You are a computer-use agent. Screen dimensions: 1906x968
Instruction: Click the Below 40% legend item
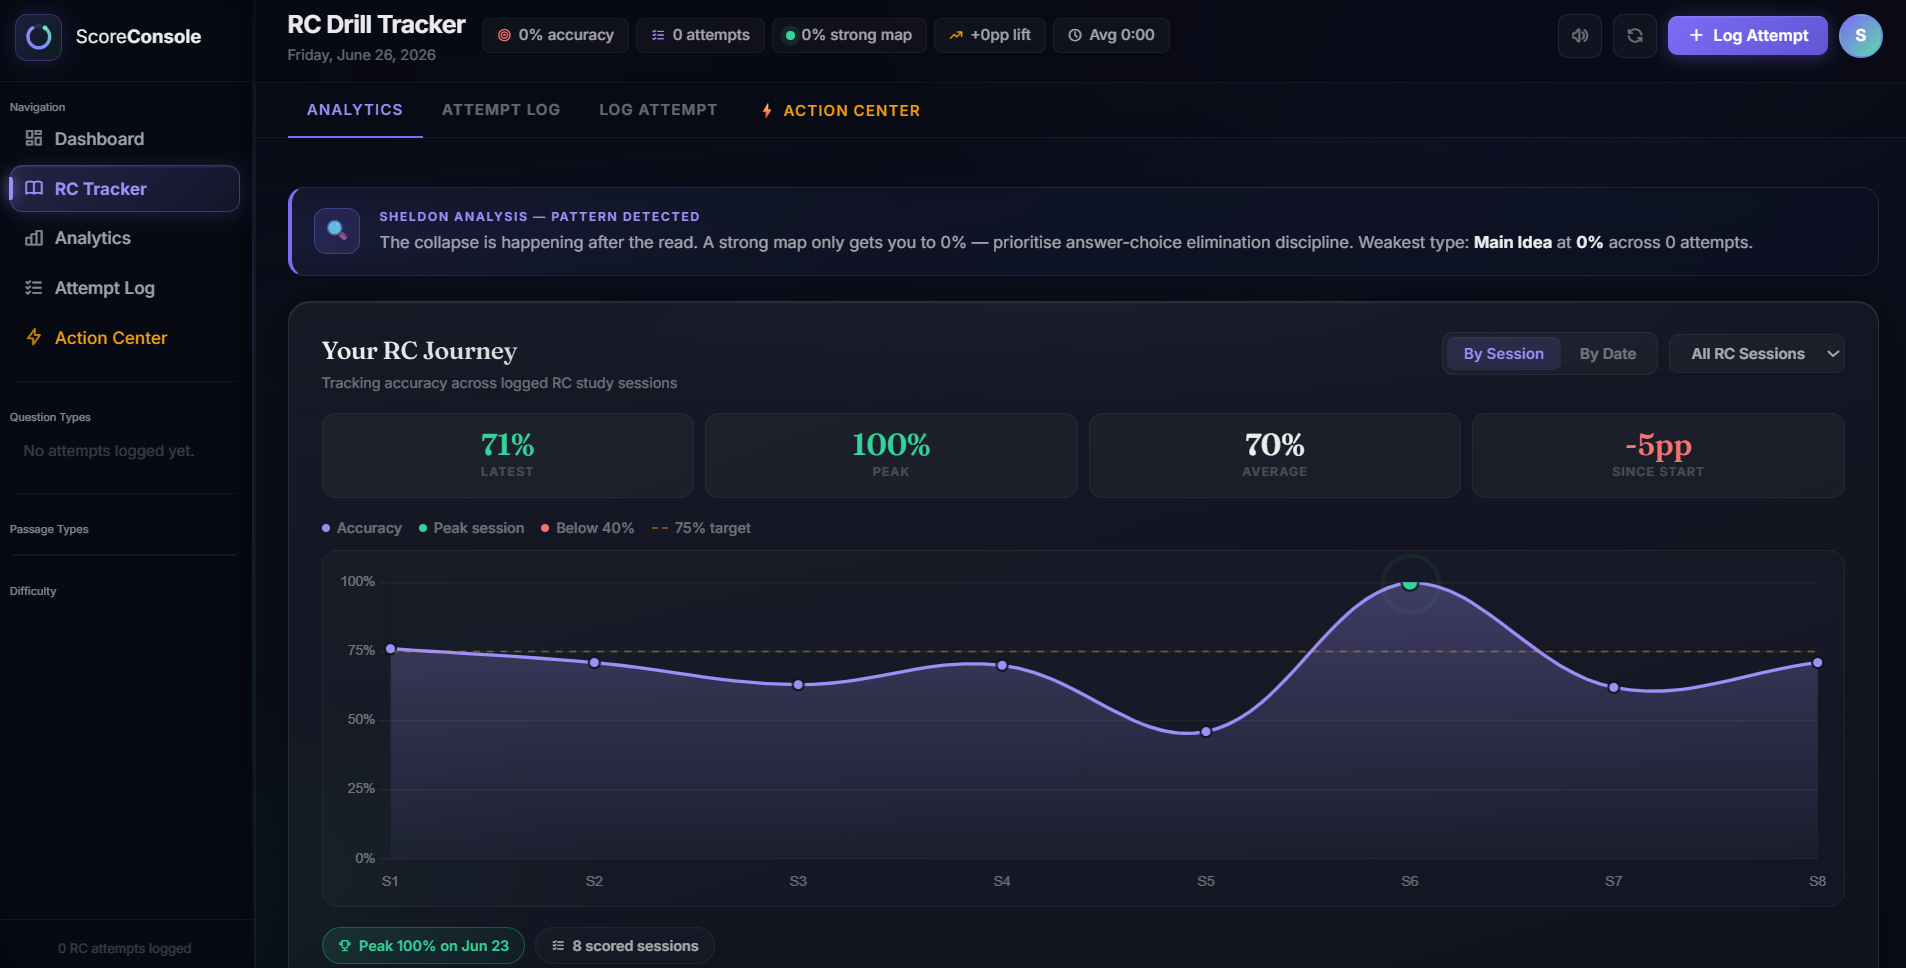(587, 528)
